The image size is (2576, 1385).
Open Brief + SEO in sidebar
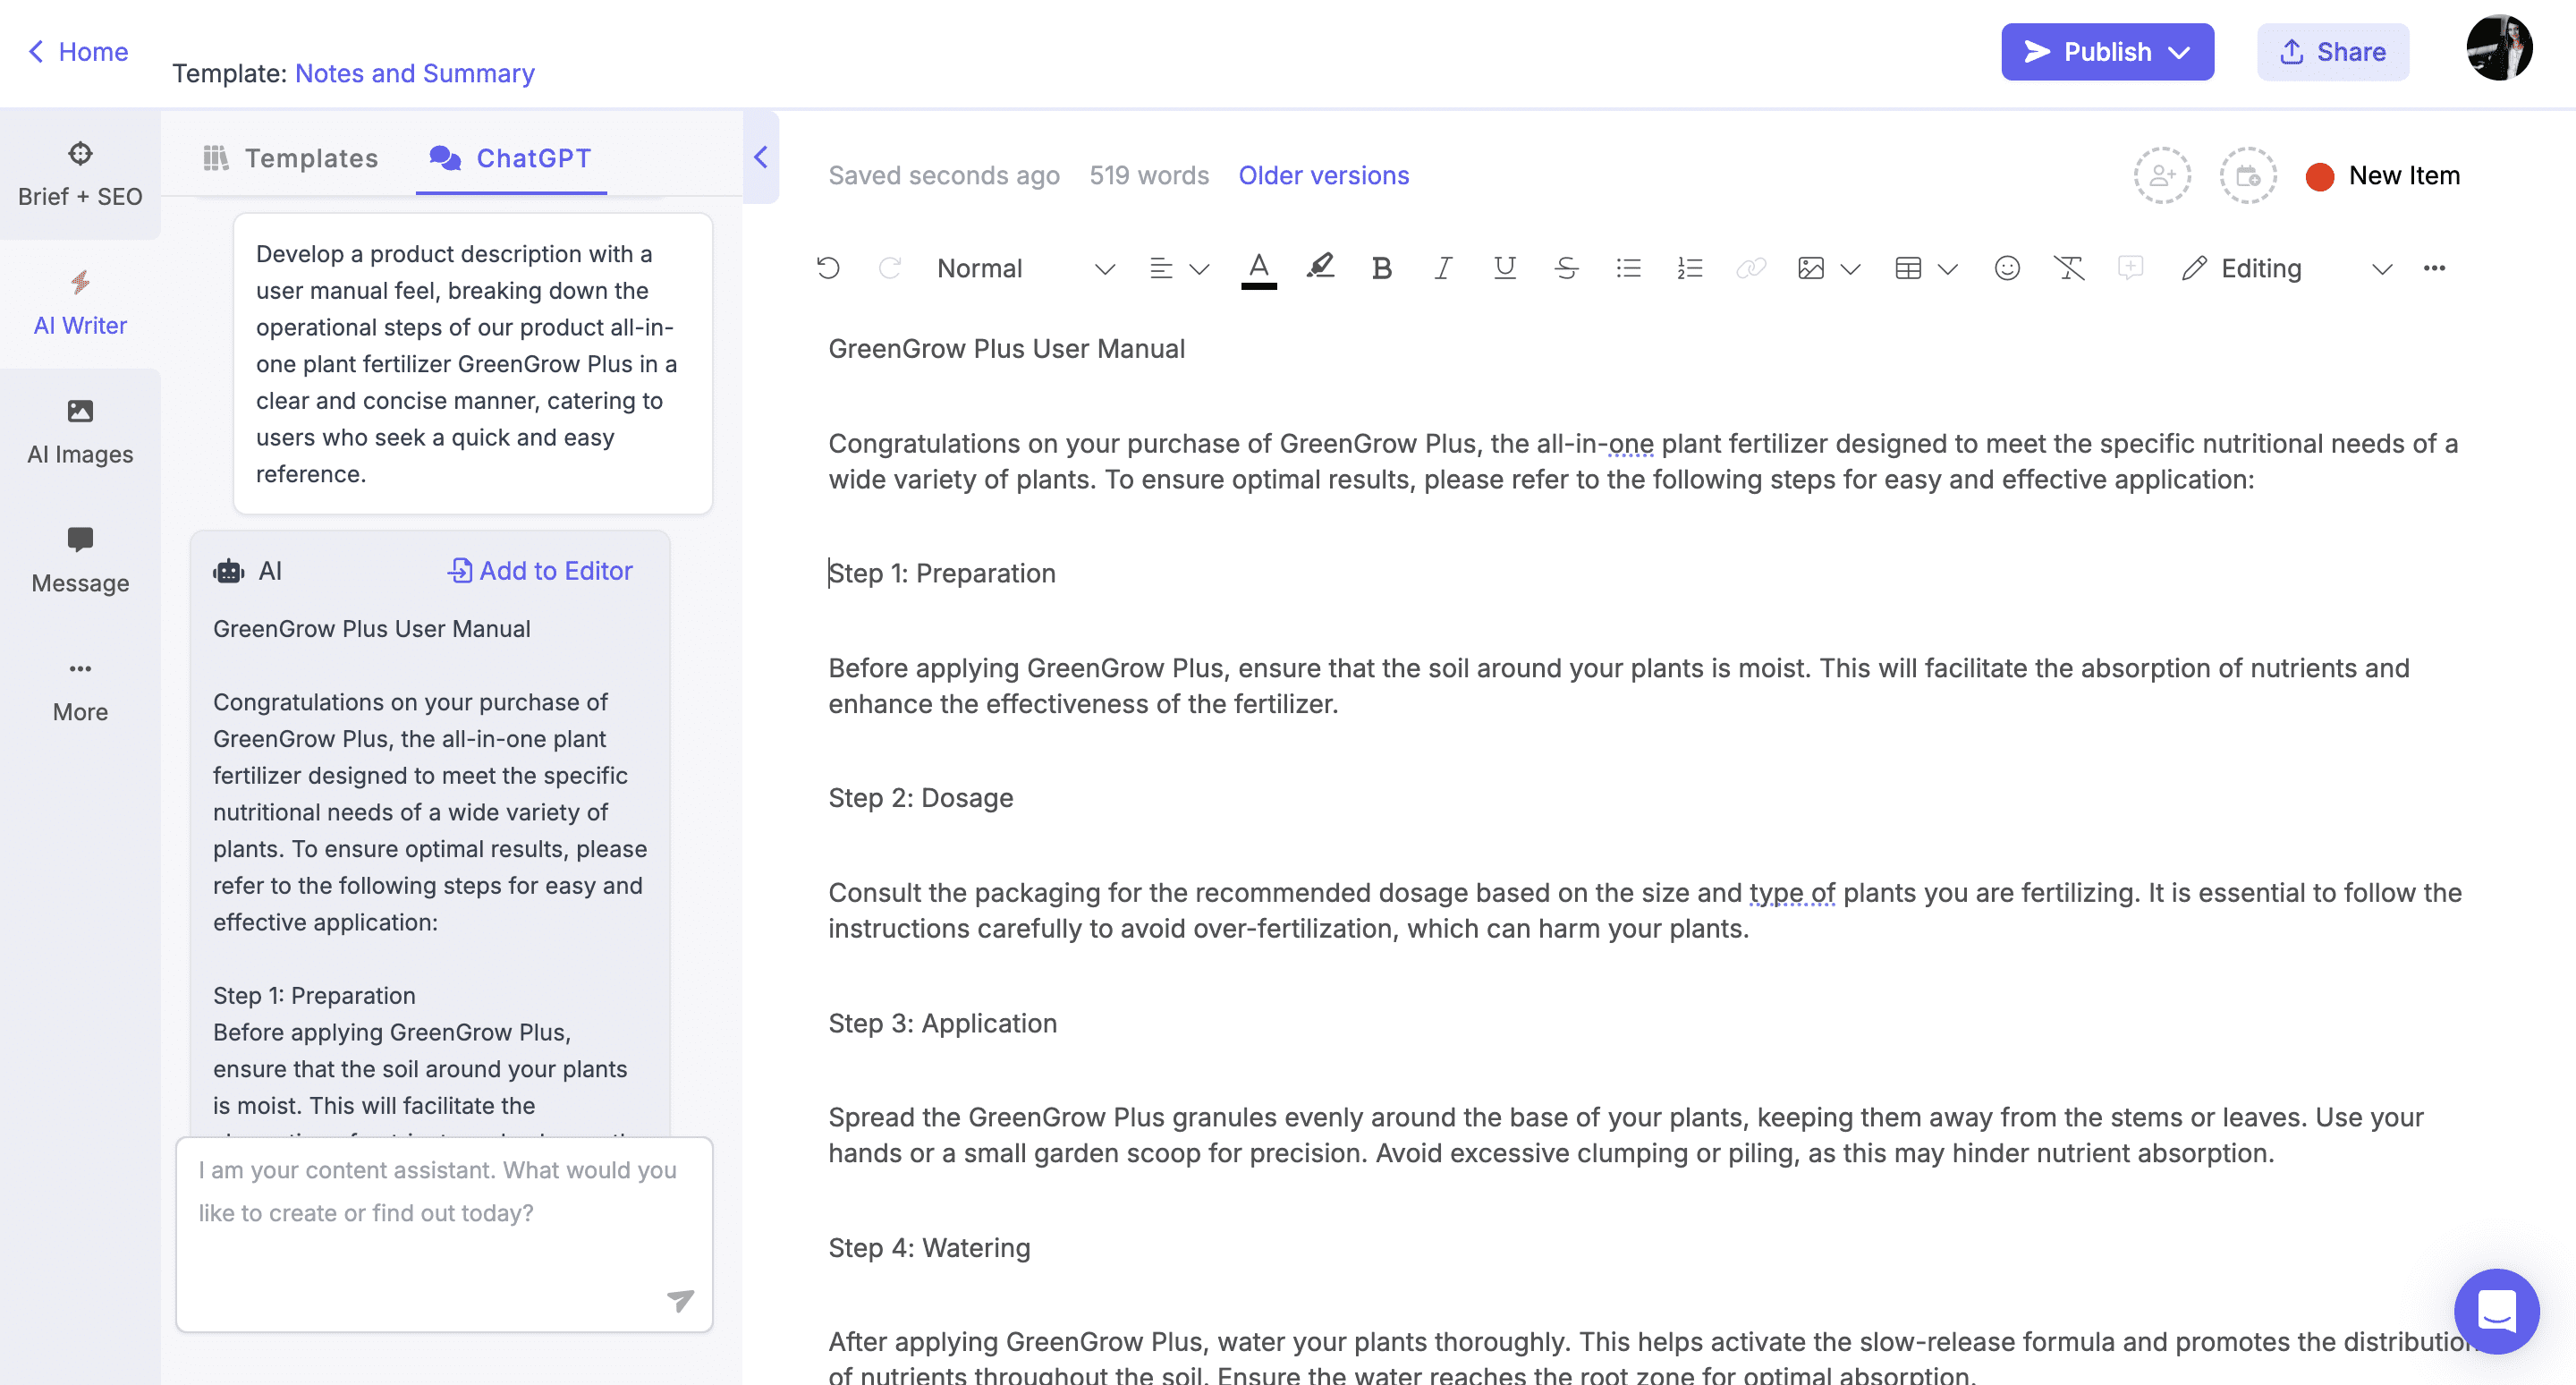coord(80,174)
